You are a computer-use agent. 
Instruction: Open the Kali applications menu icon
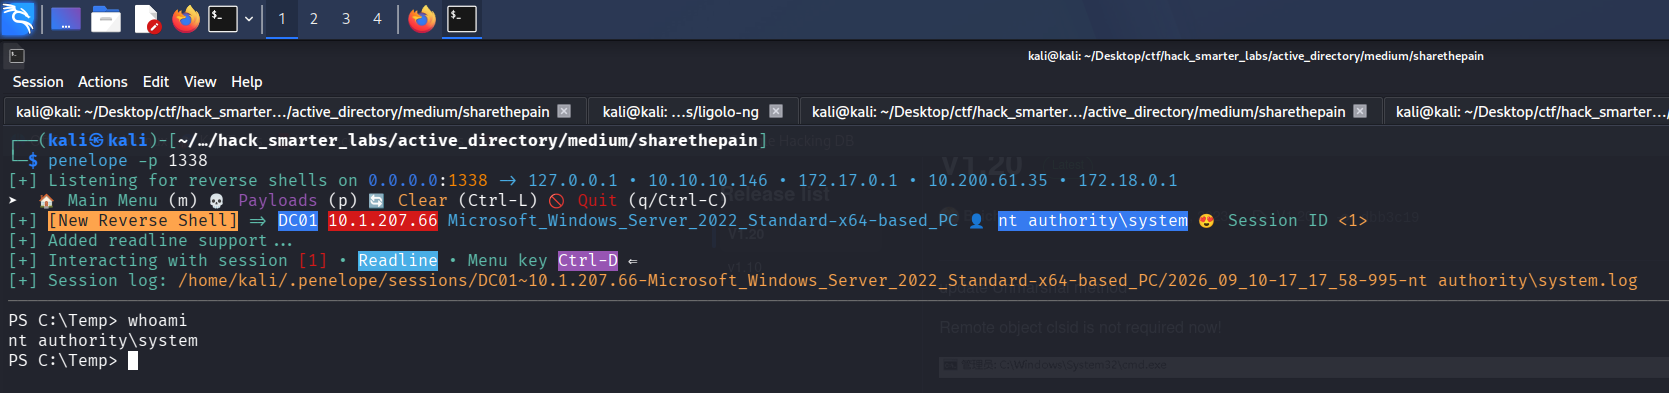tap(18, 18)
